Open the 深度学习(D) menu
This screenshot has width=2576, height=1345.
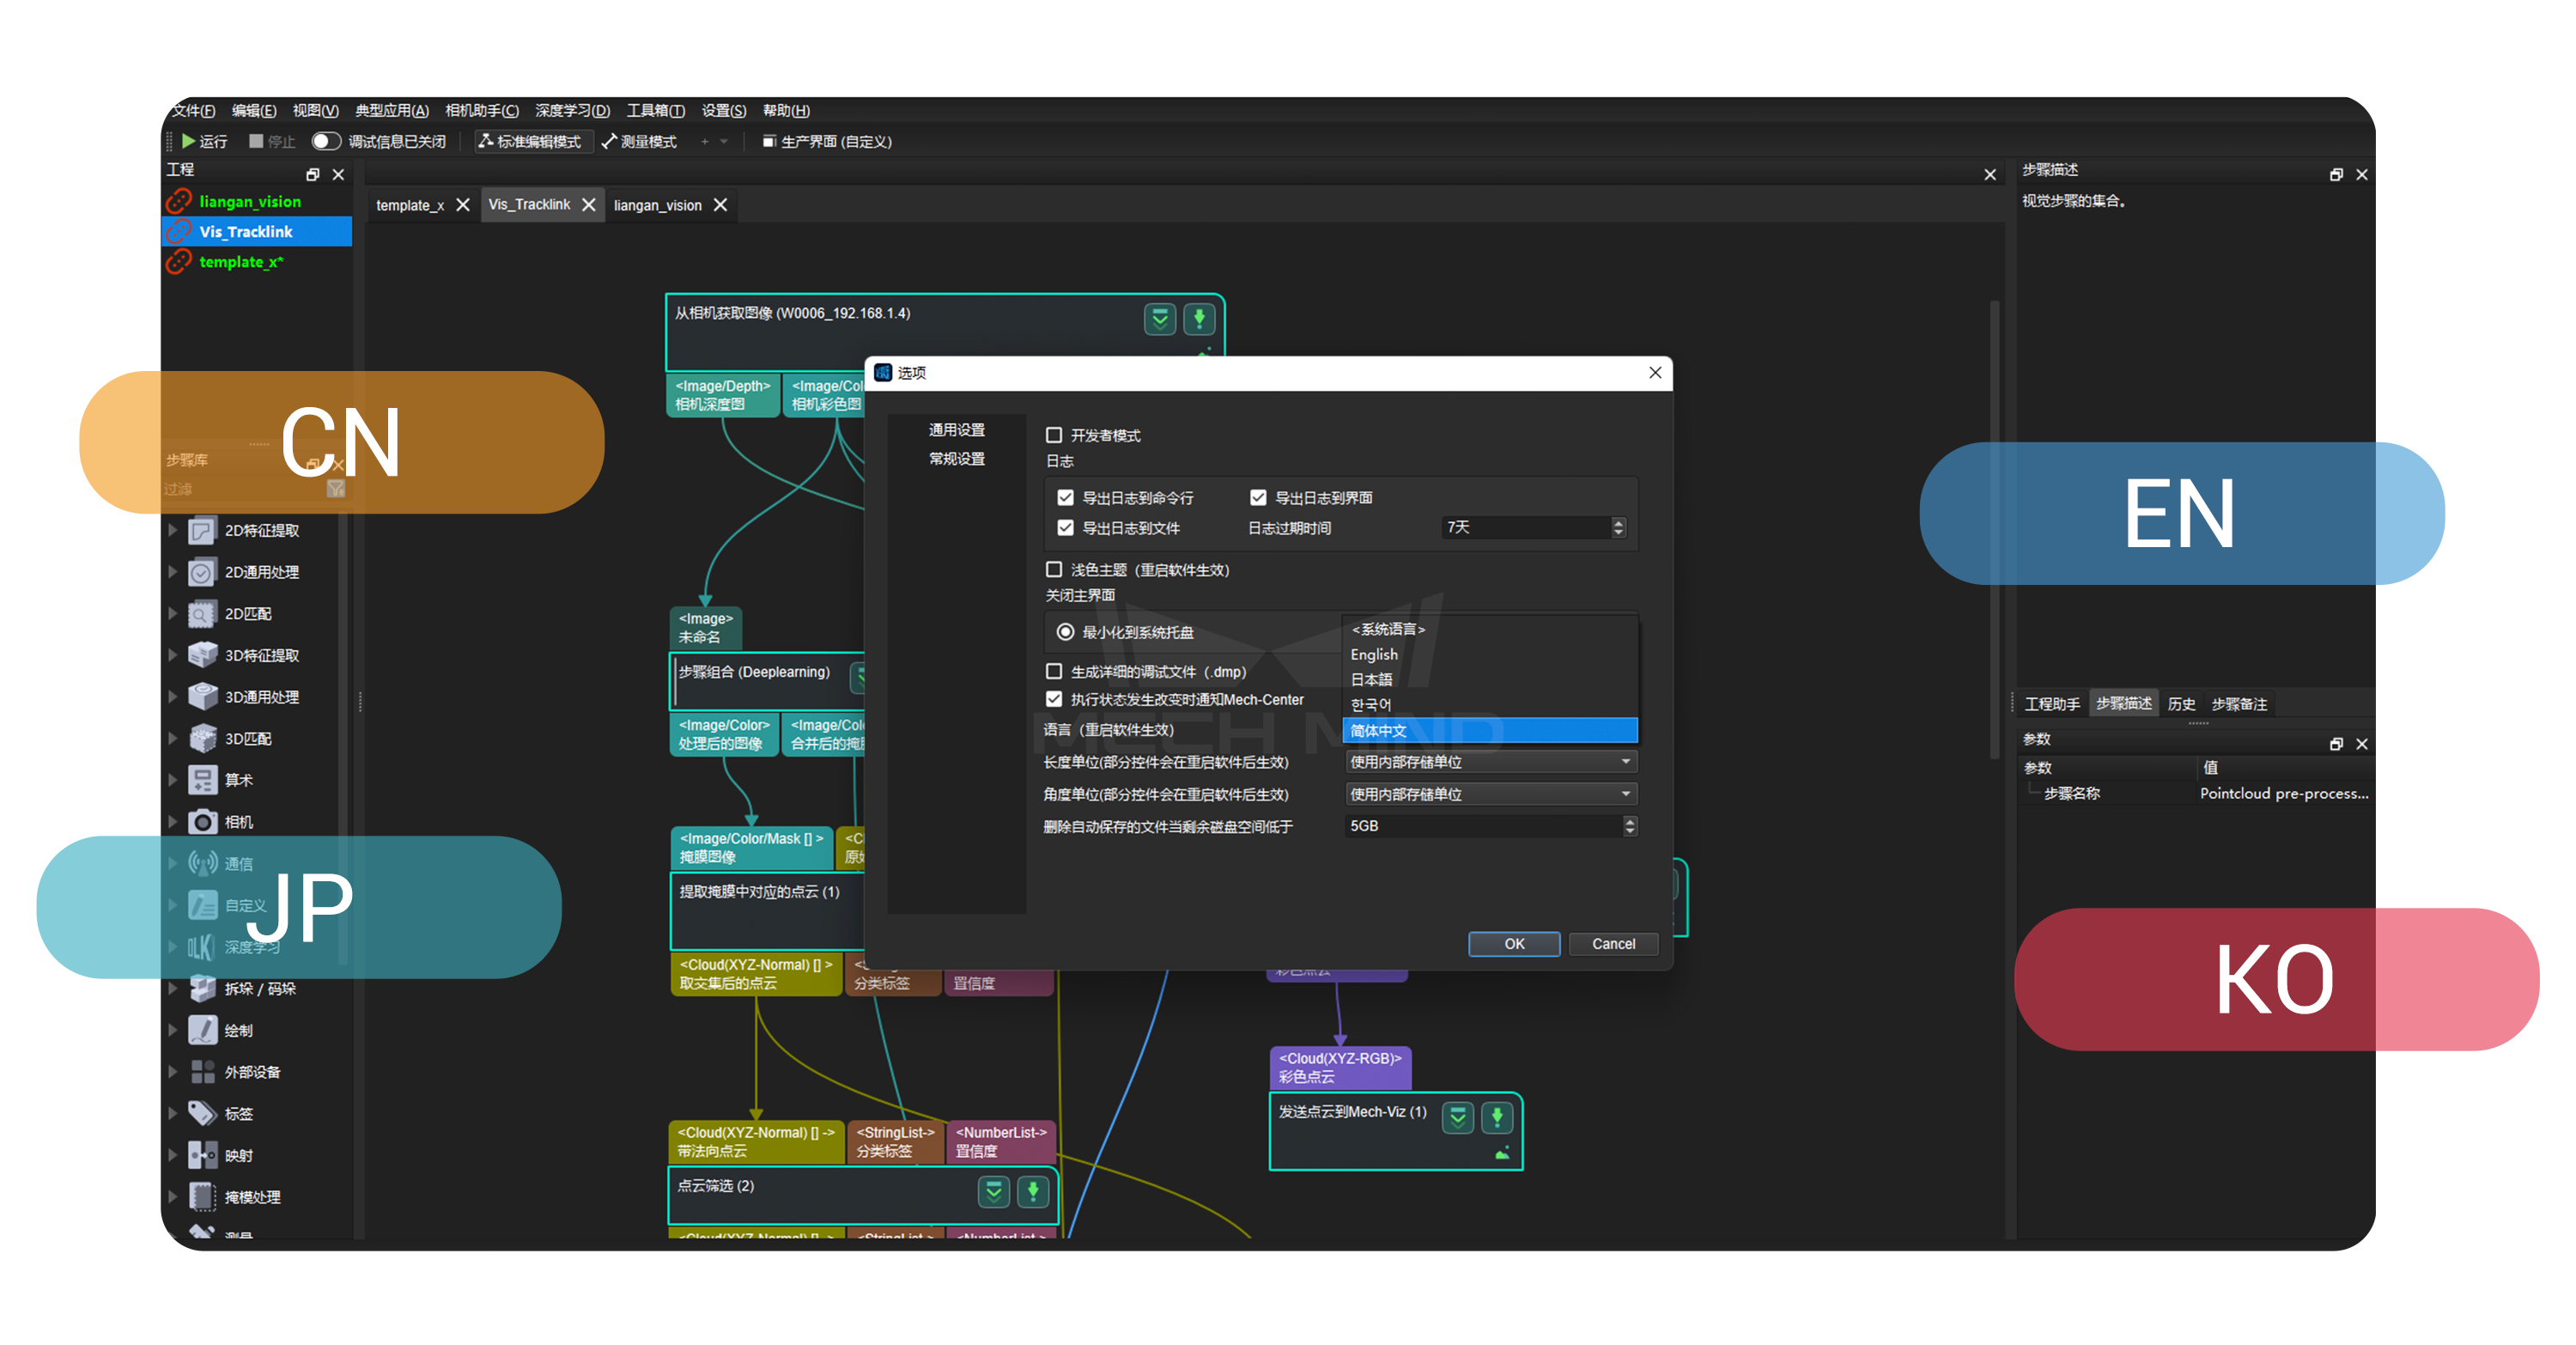coord(571,110)
